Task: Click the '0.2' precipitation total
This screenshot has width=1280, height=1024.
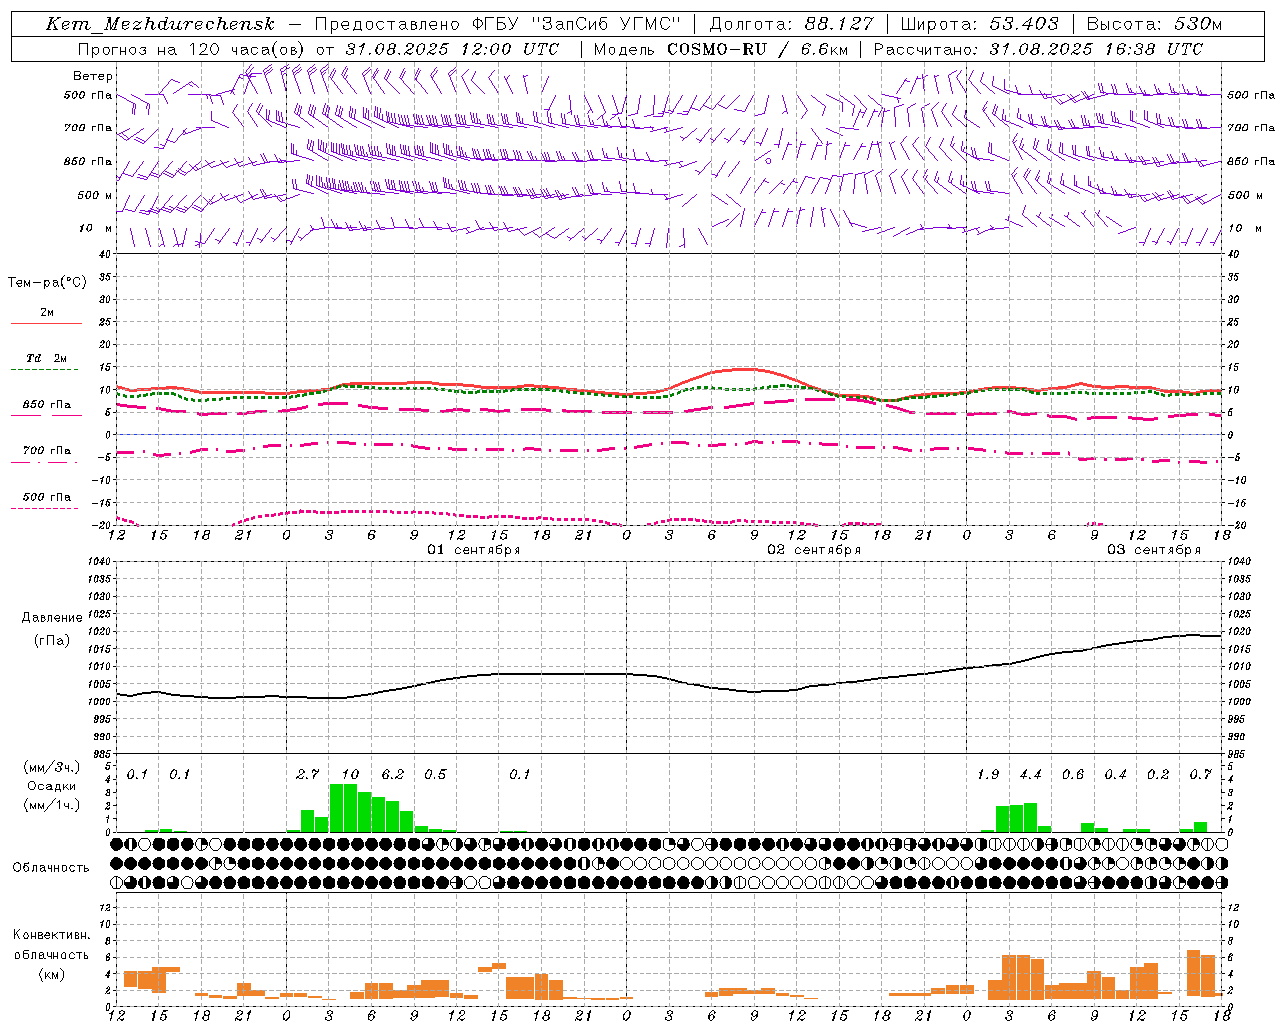Action: (x=1158, y=775)
